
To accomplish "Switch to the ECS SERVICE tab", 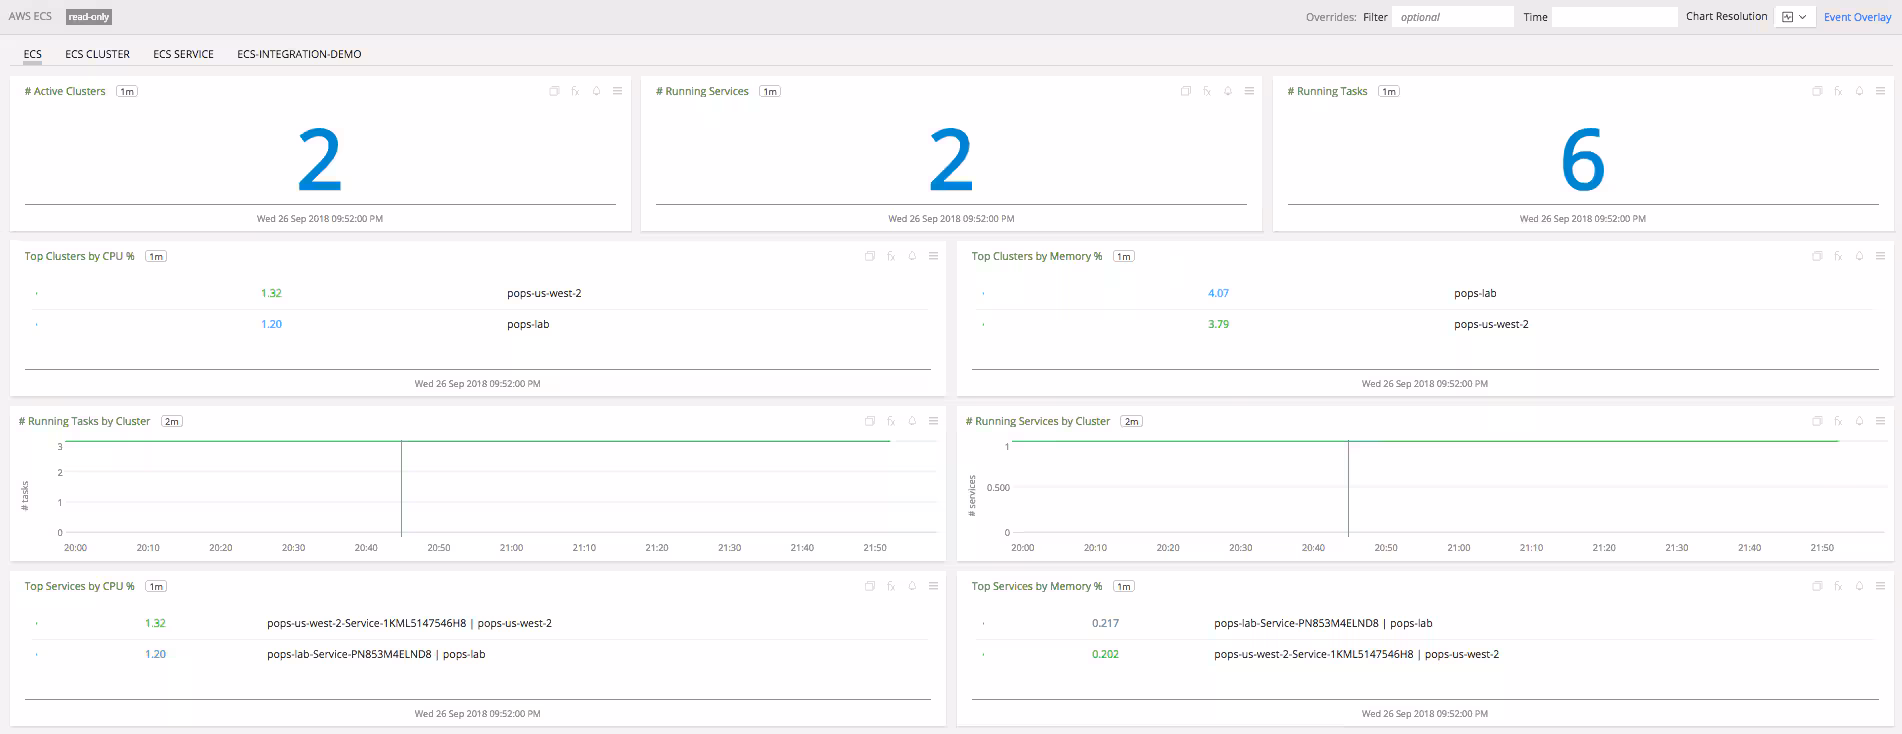I will click(x=183, y=54).
